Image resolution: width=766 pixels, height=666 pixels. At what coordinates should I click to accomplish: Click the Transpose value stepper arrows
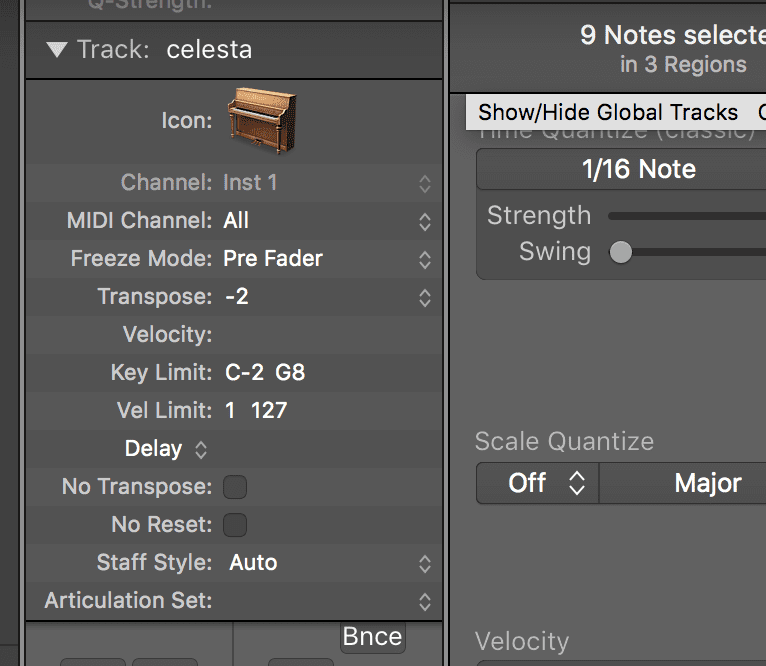click(424, 297)
